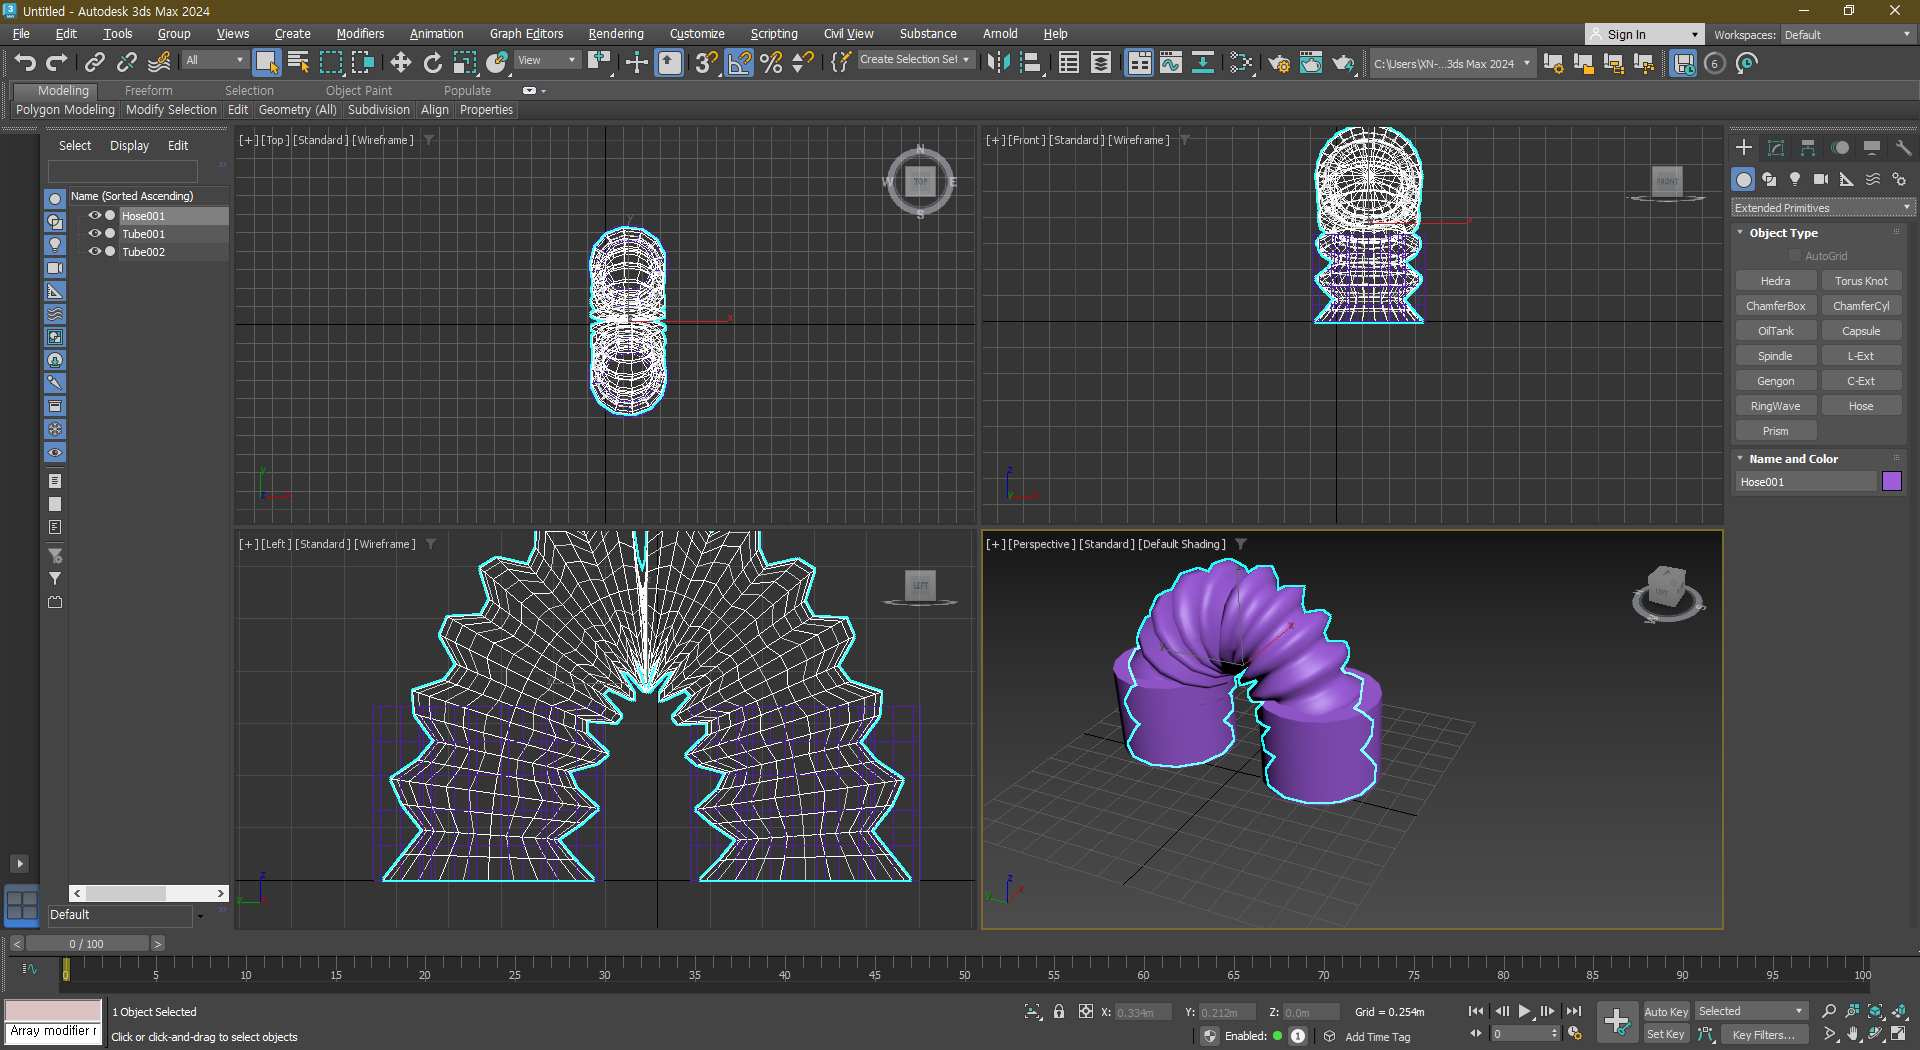This screenshot has height=1050, width=1920.
Task: Open the Workspaces Default dropdown
Action: pyautogui.click(x=1847, y=35)
